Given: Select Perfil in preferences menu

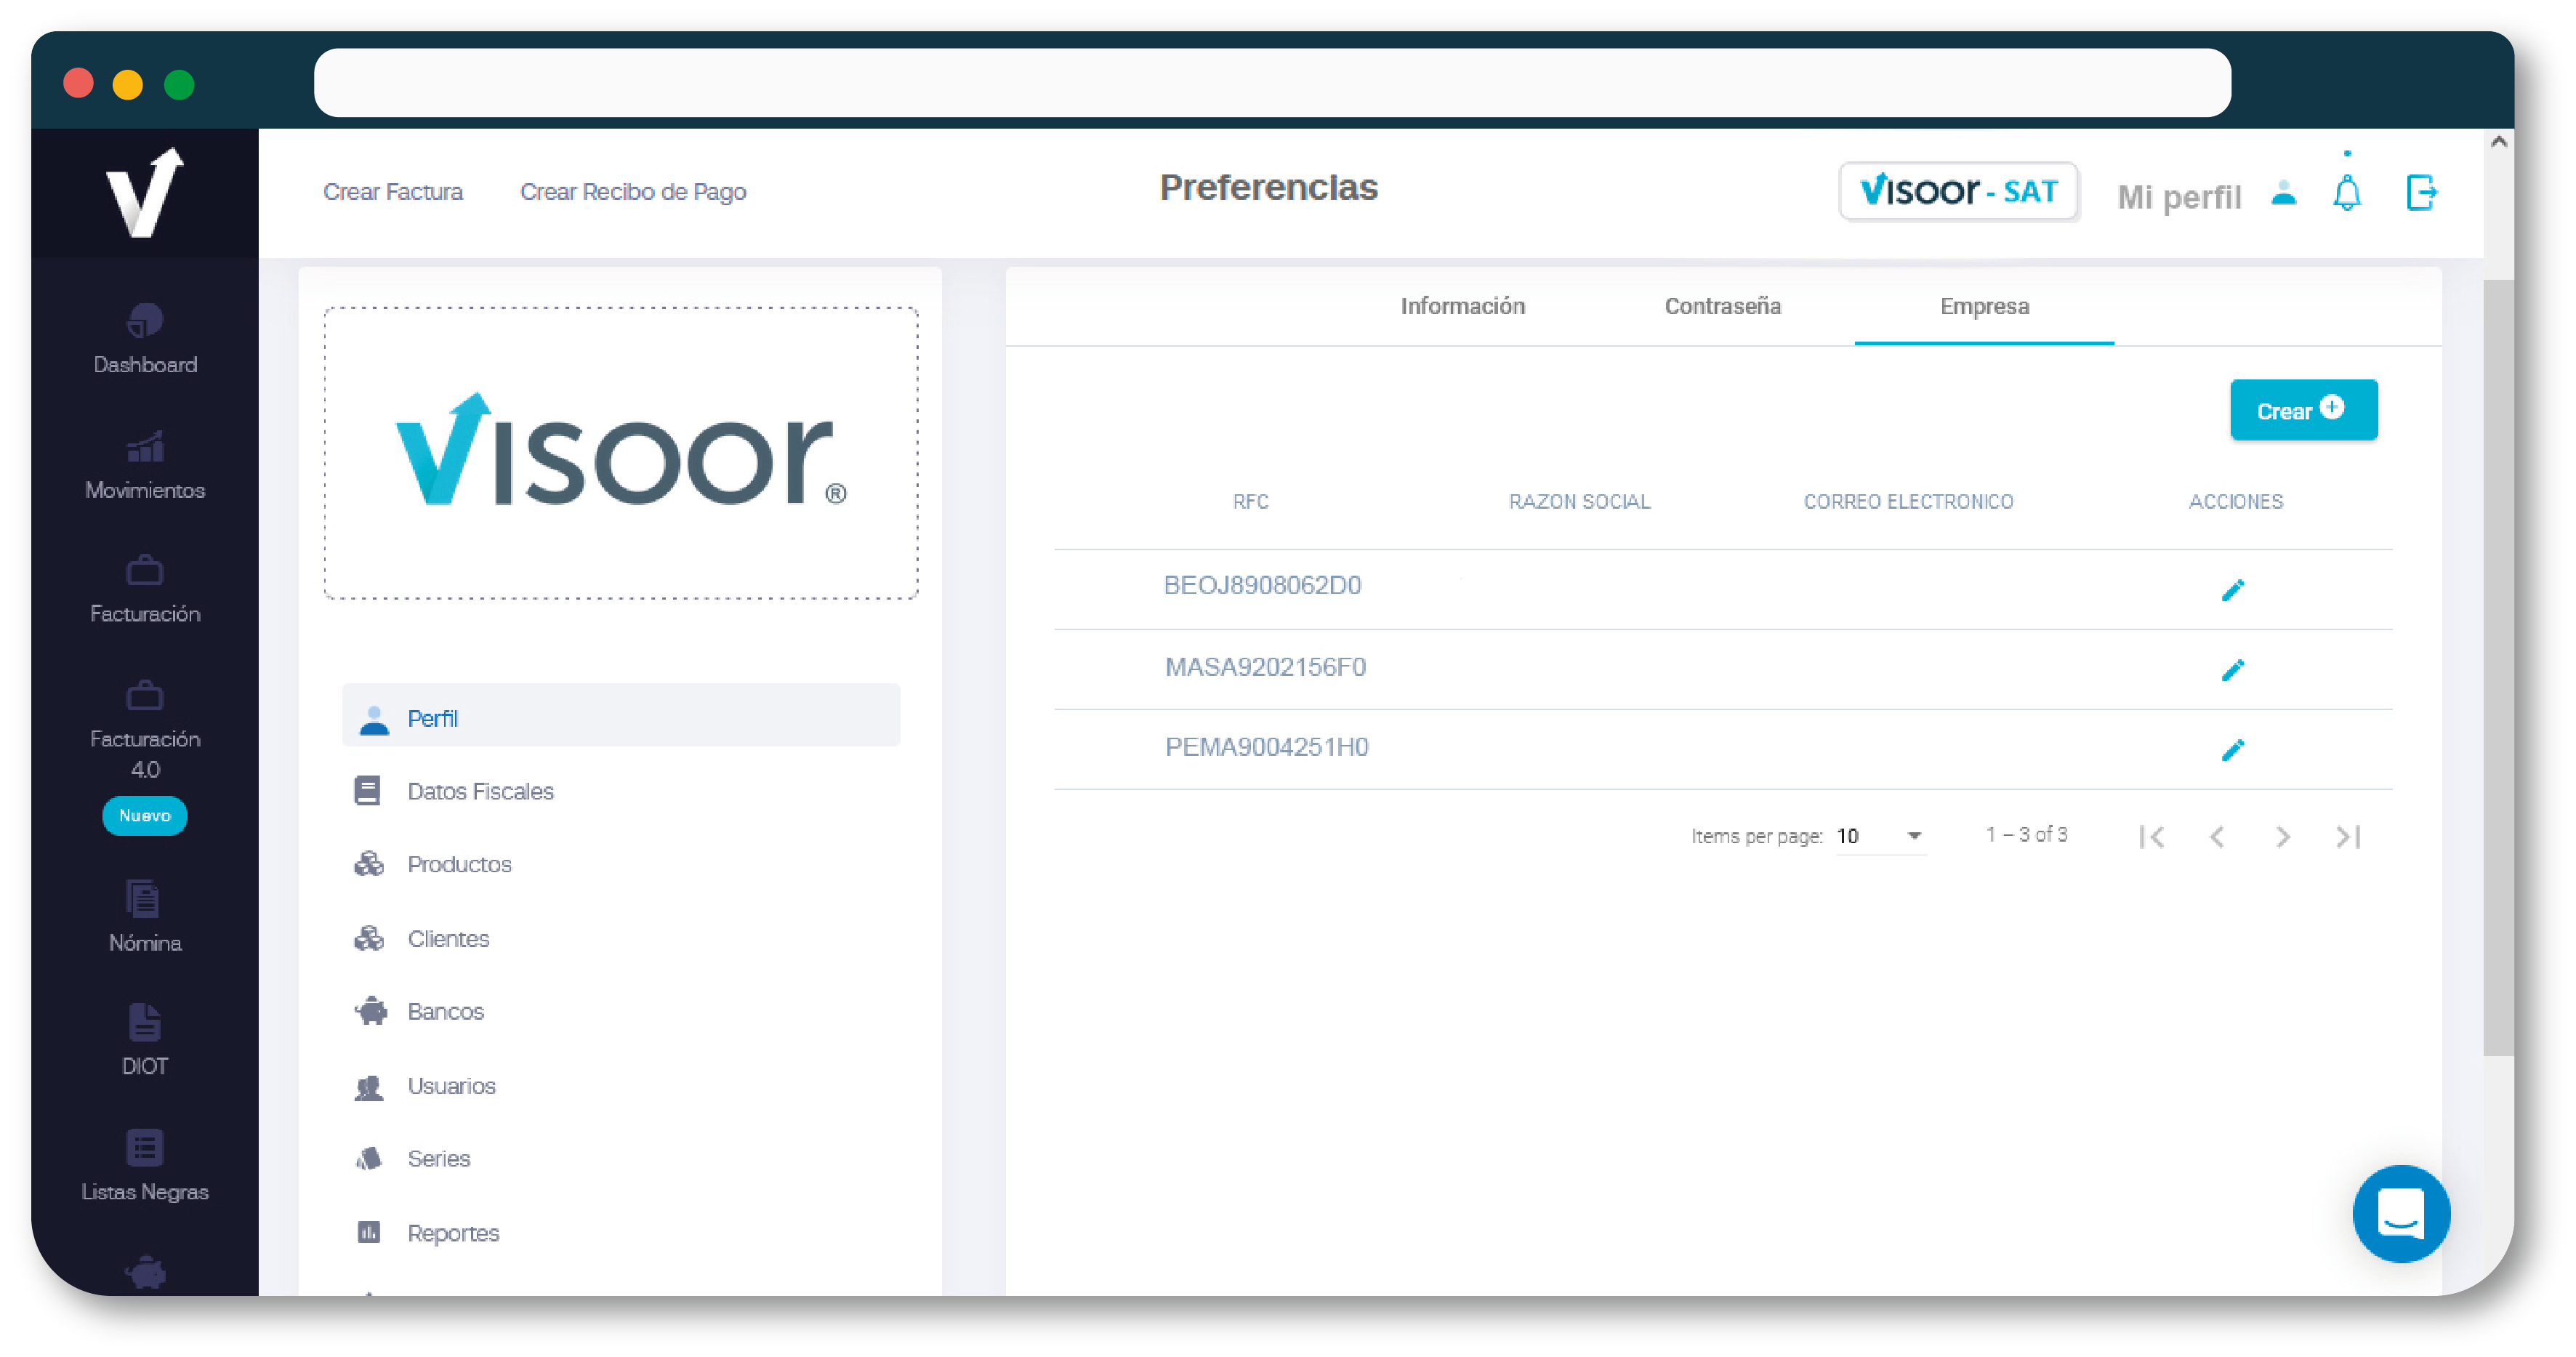Looking at the screenshot, I should (621, 717).
